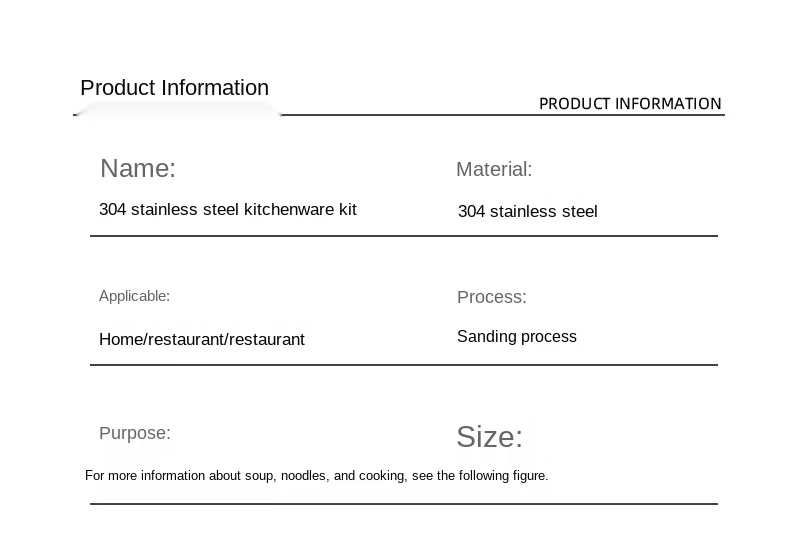Viewport: 800px width, 556px height.
Task: Click the 'Size:' label
Action: 489,437
